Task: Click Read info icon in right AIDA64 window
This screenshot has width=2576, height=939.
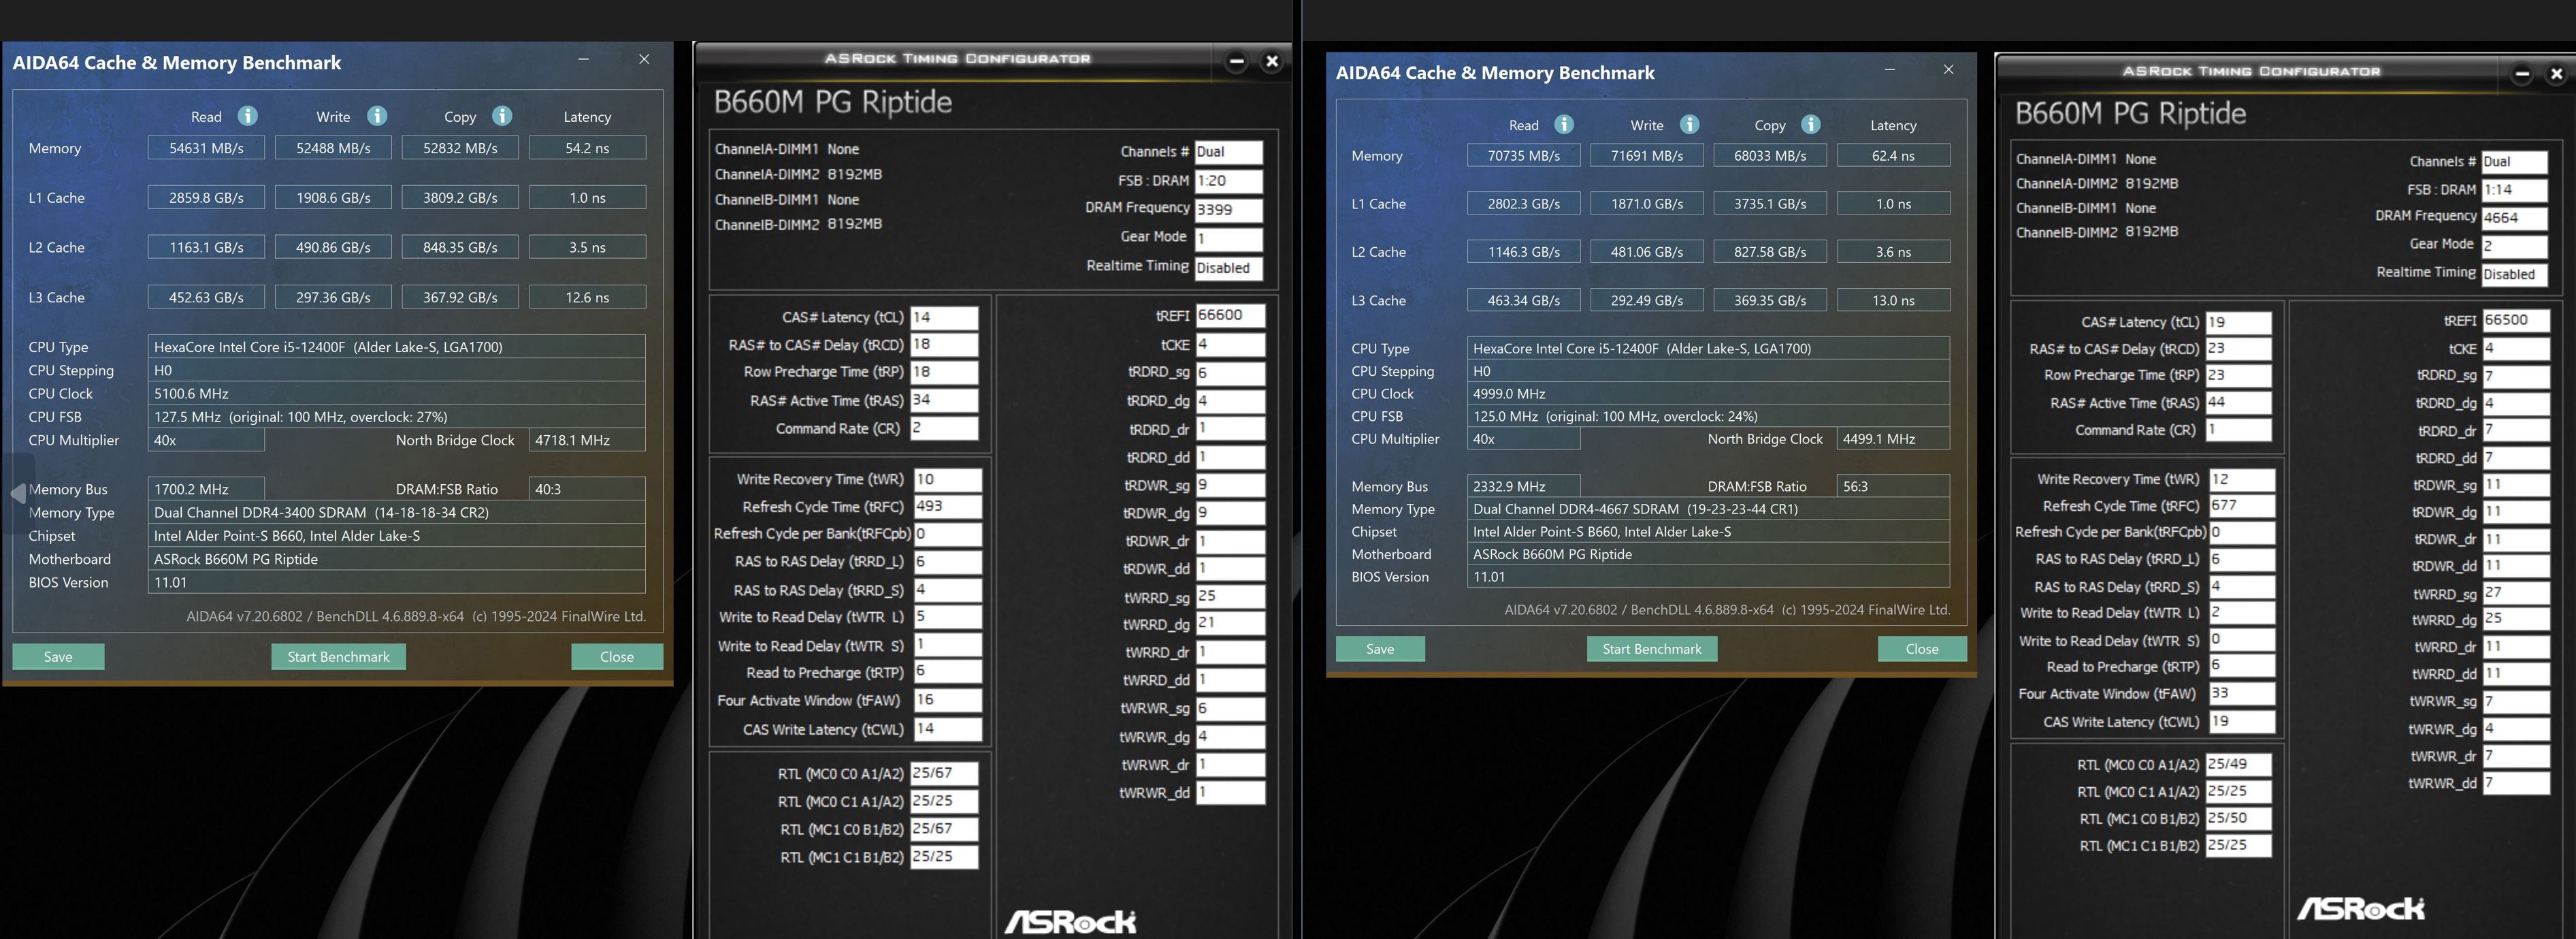Action: point(1564,124)
